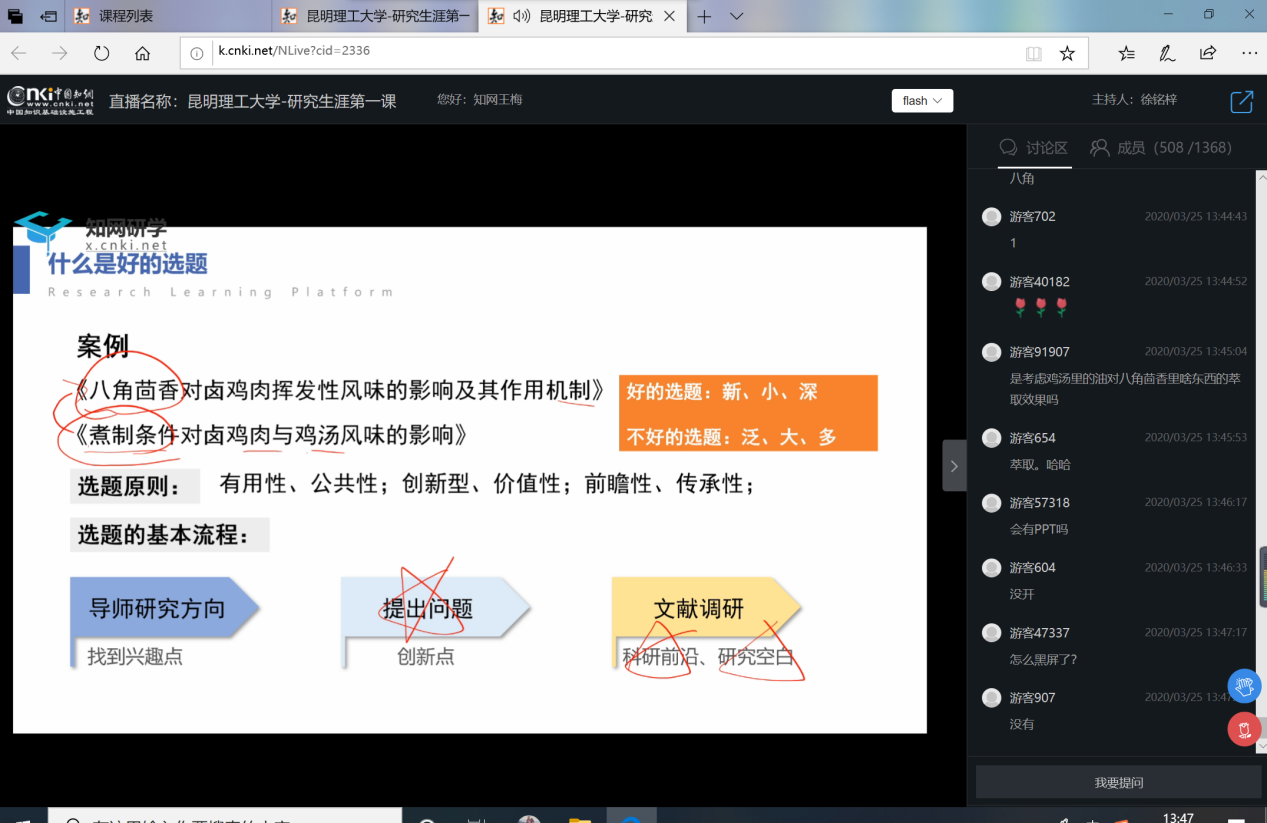Refresh the live stream page
The width and height of the screenshot is (1267, 823).
[x=101, y=54]
